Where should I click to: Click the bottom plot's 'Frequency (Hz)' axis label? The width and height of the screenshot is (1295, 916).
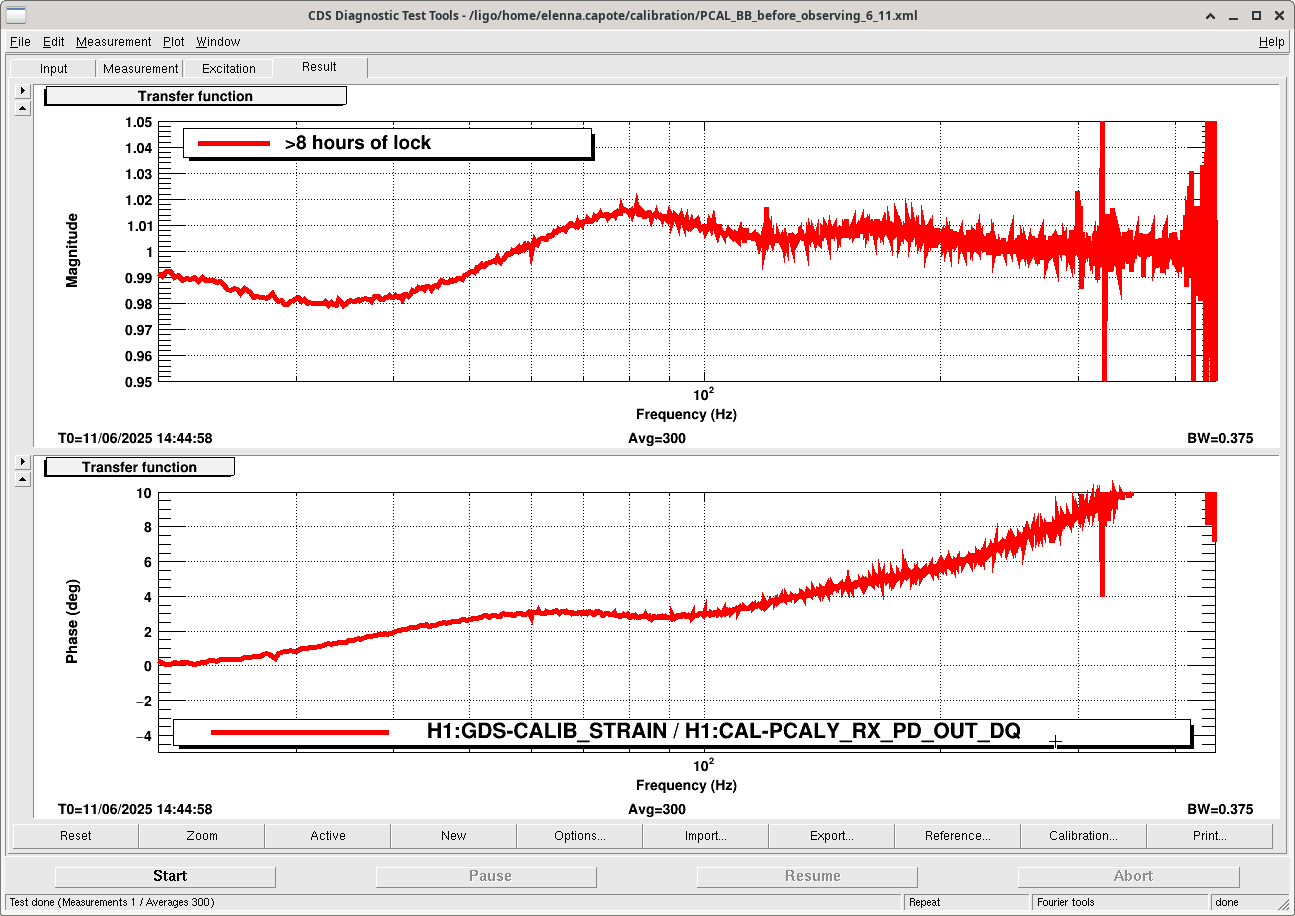coord(686,785)
